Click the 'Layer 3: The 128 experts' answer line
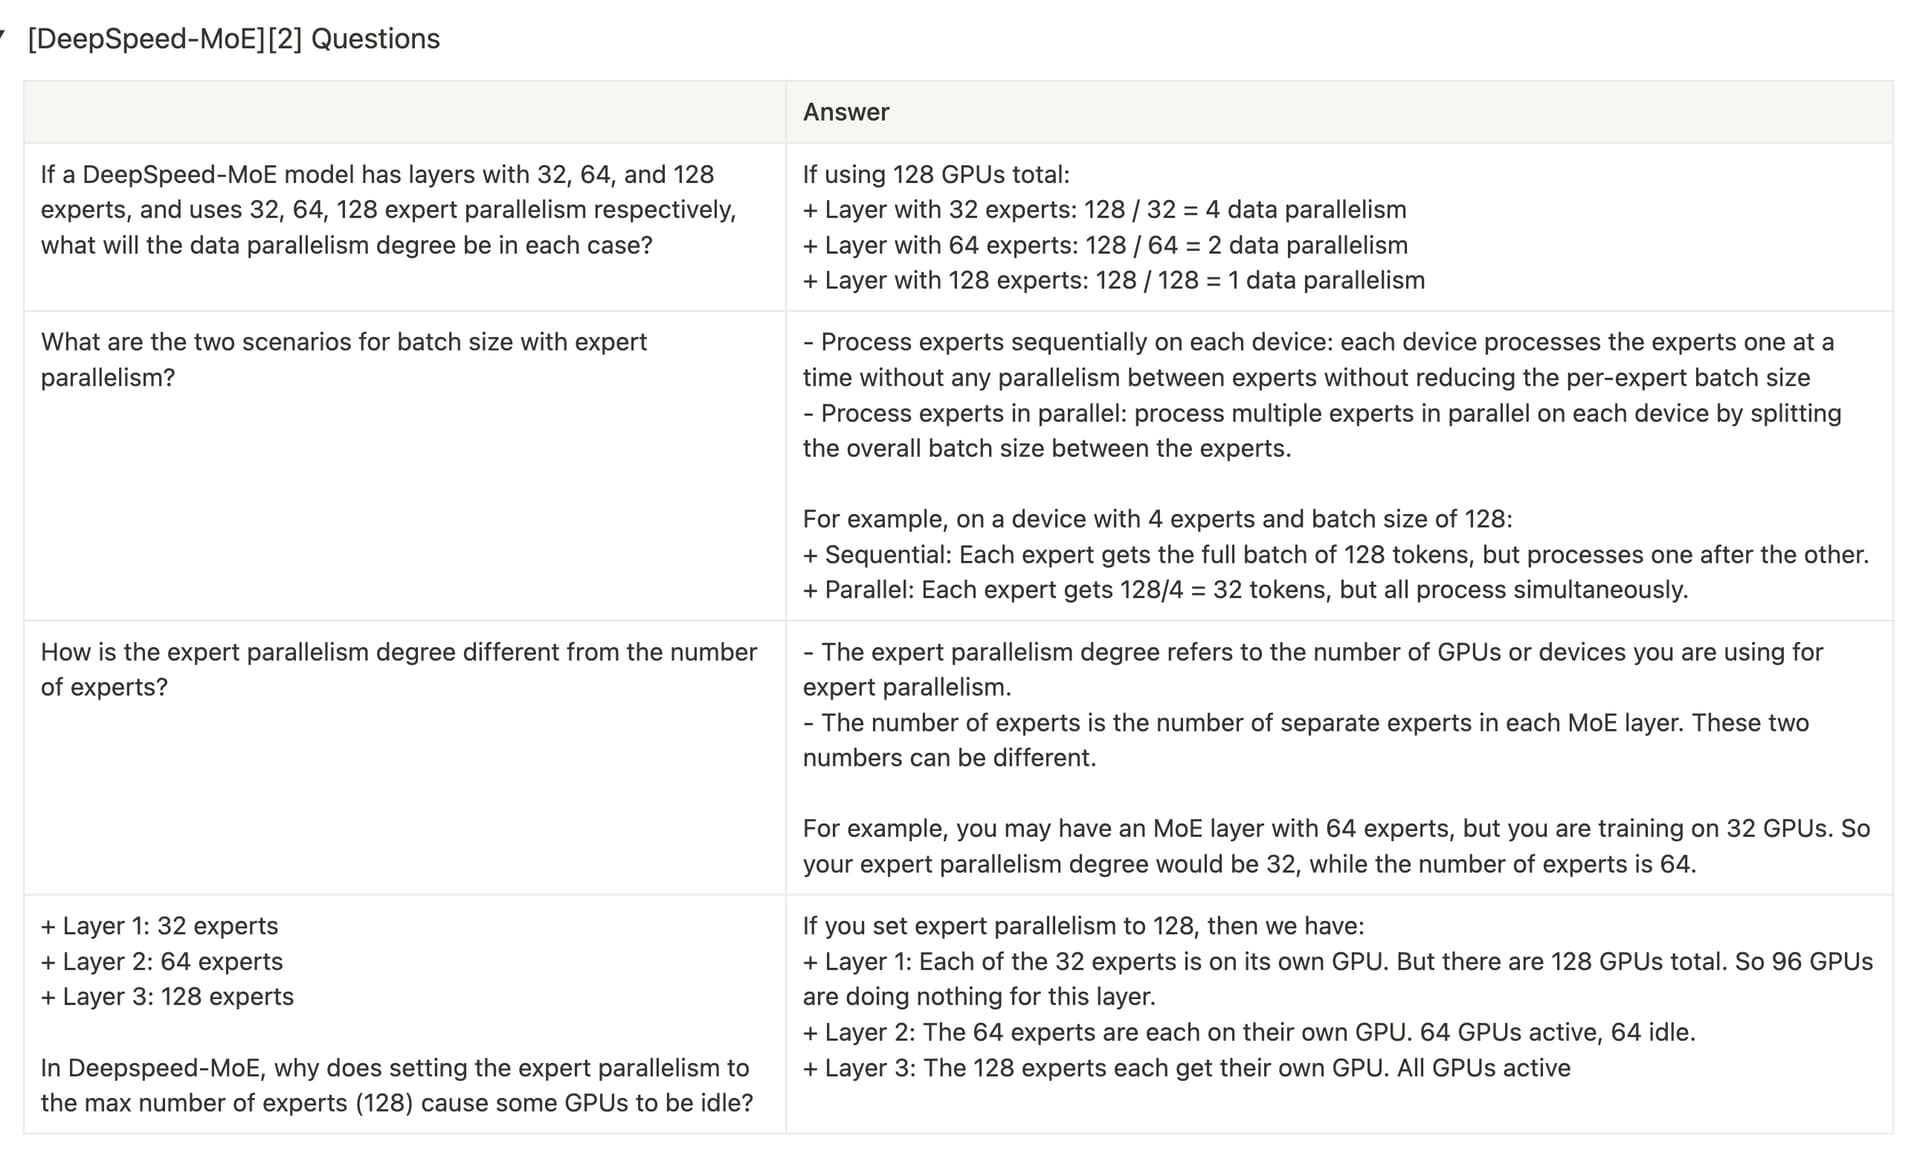The width and height of the screenshot is (1920, 1159). point(1187,1068)
